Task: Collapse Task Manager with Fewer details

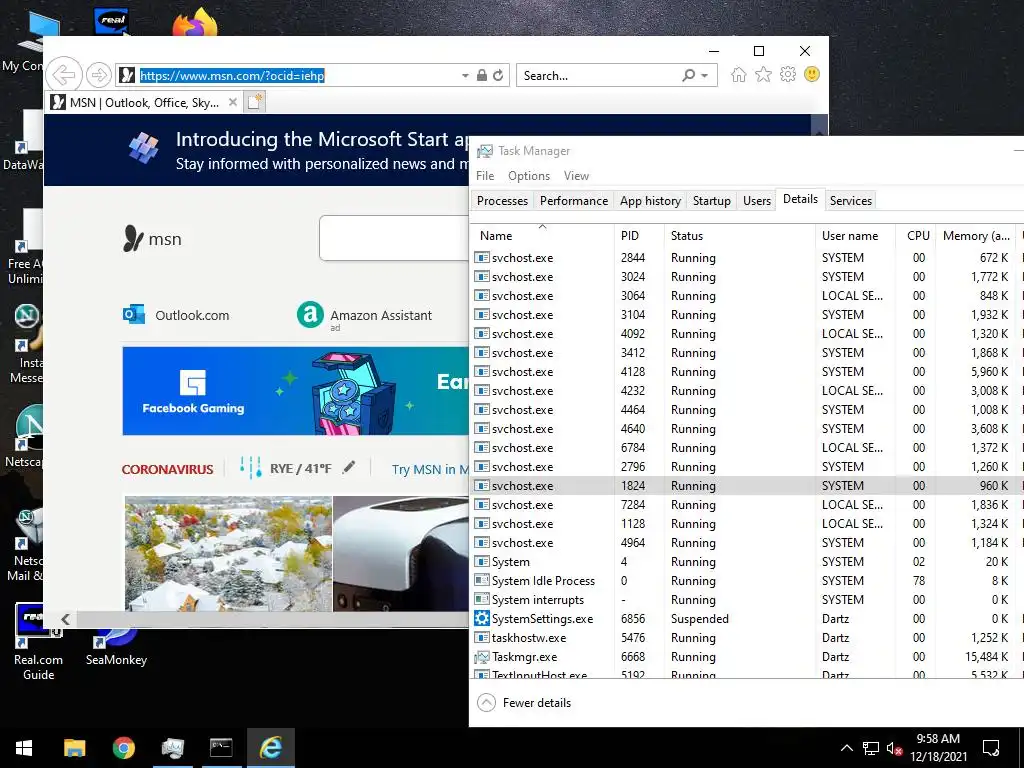Action: click(x=524, y=703)
